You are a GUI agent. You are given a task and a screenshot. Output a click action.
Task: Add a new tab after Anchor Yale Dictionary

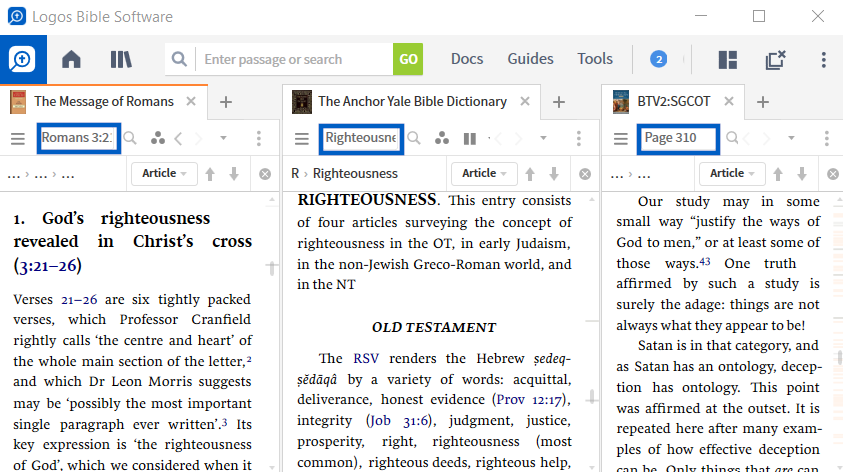tap(559, 102)
